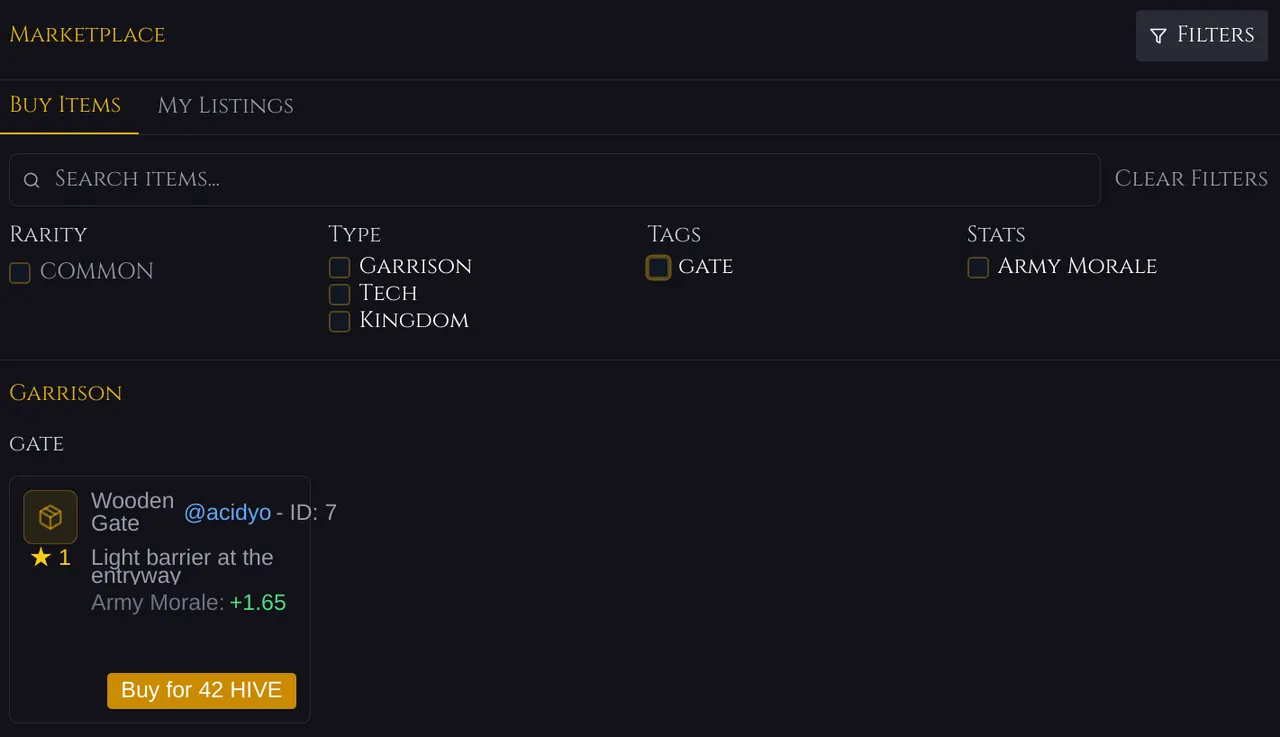Toggle the Common rarity checkbox

pyautogui.click(x=20, y=272)
